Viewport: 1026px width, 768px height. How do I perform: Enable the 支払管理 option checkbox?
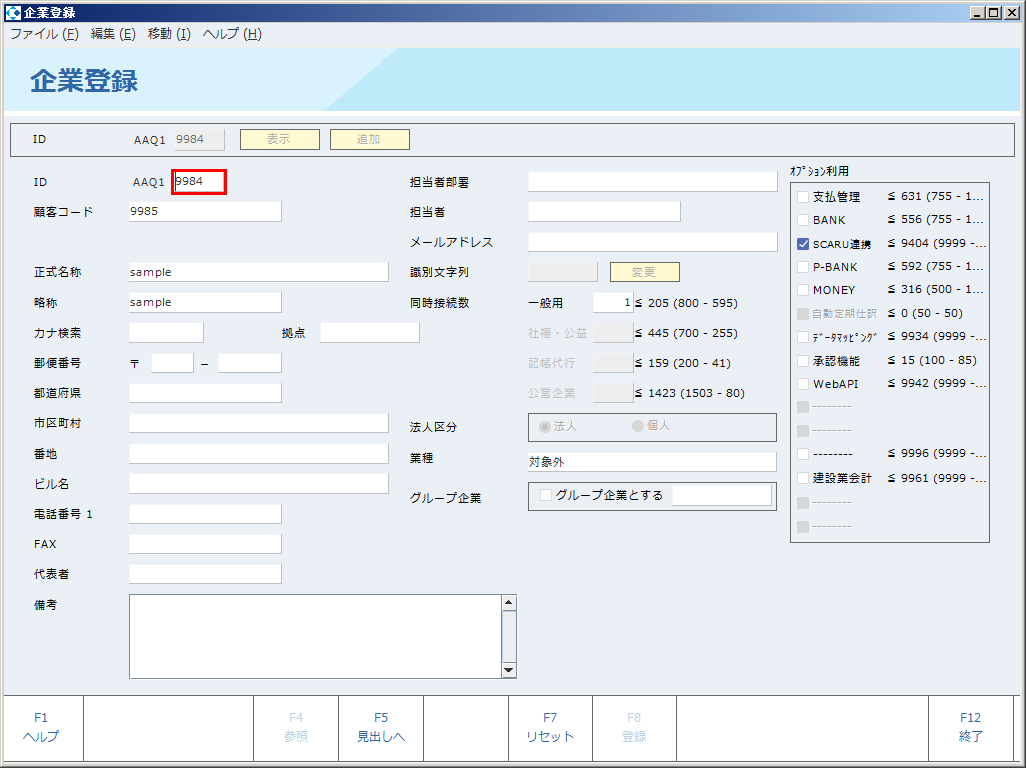coord(803,197)
